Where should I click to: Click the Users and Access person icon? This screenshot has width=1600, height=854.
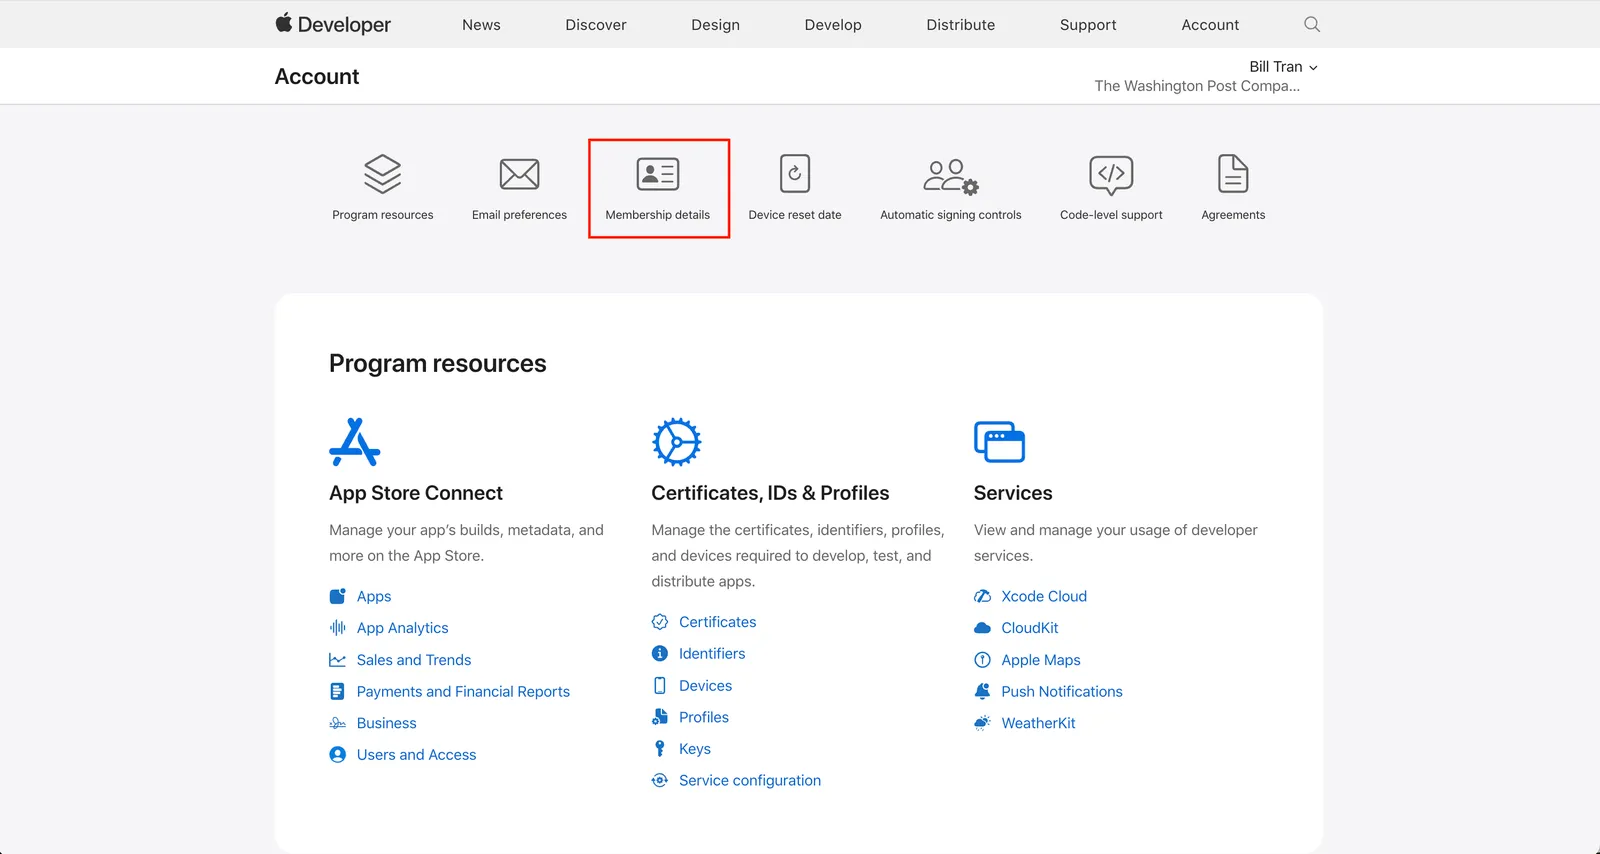(x=338, y=755)
